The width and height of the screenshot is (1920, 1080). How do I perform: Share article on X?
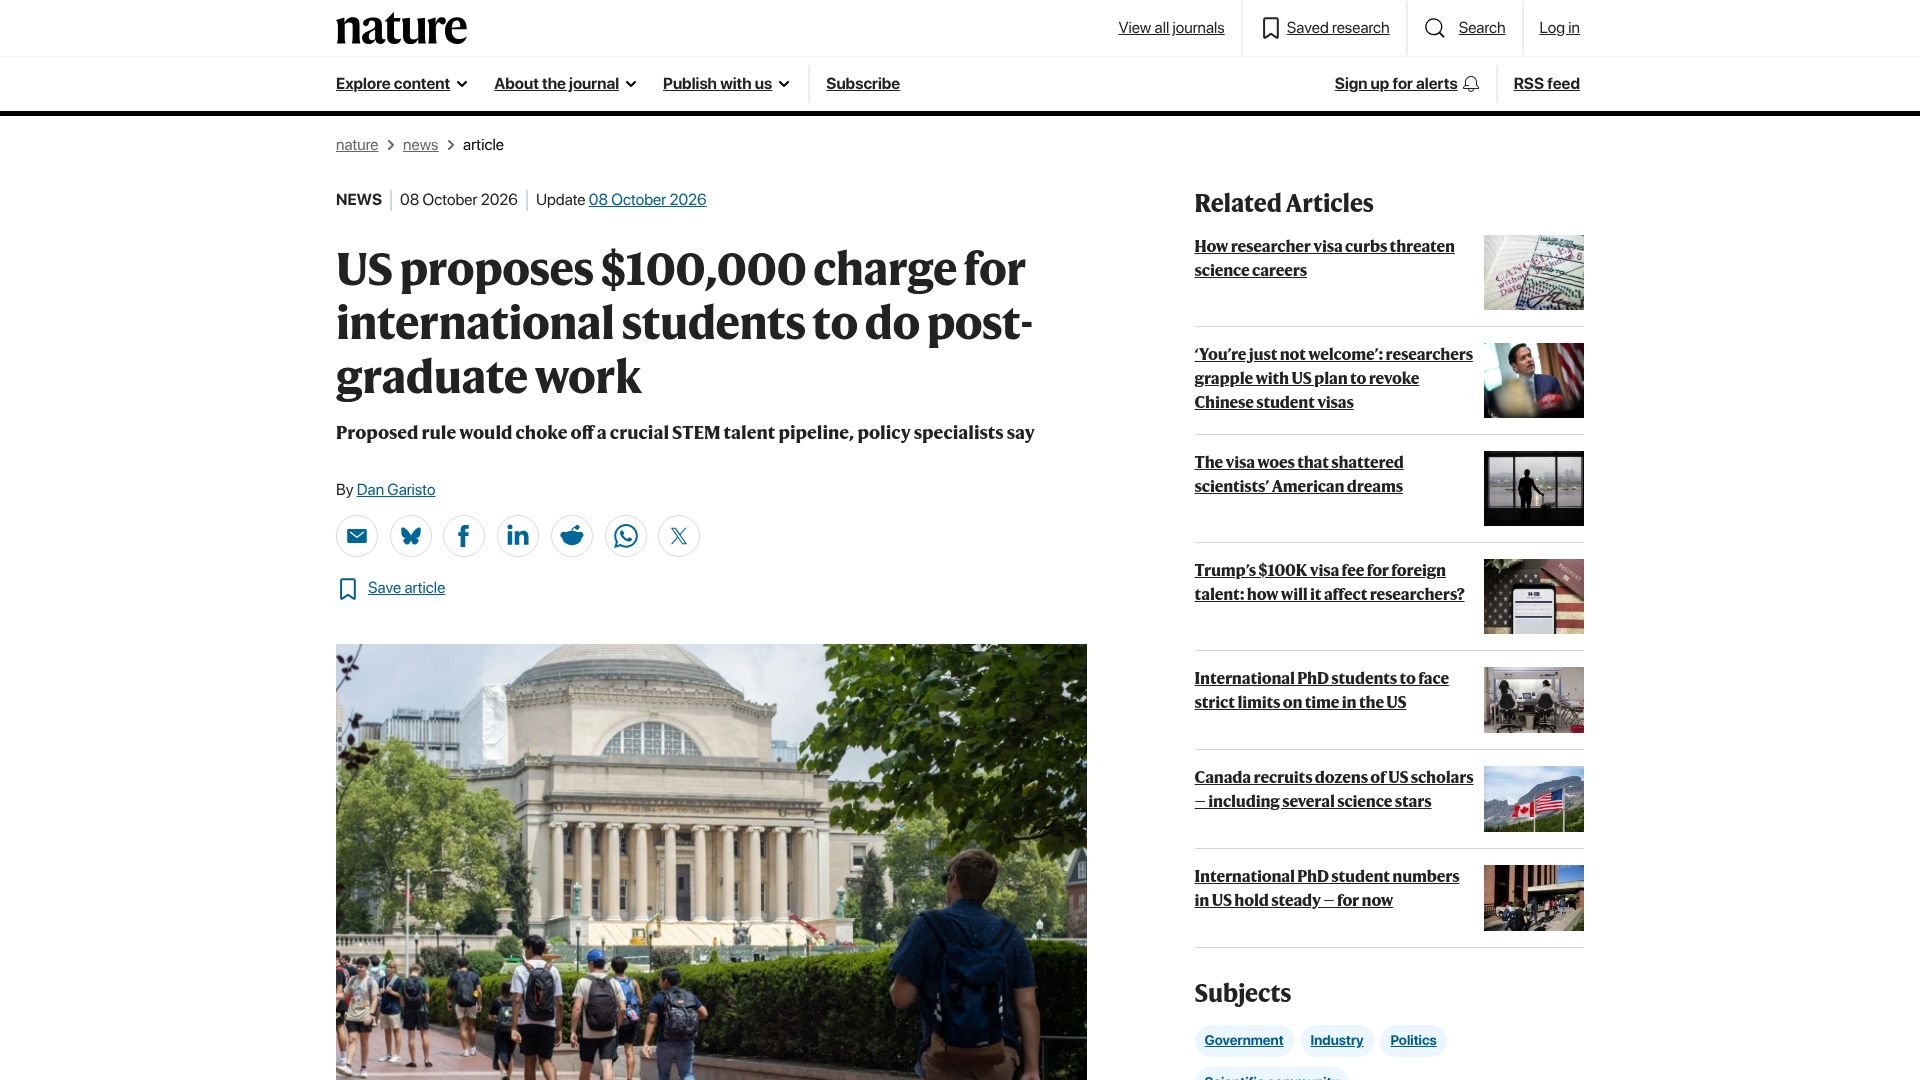[679, 536]
